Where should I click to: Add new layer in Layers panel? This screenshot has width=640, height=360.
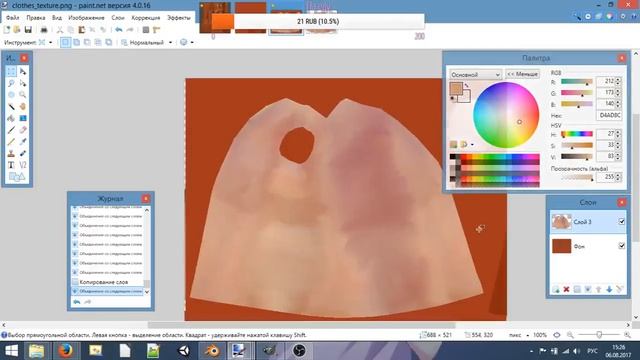556,289
